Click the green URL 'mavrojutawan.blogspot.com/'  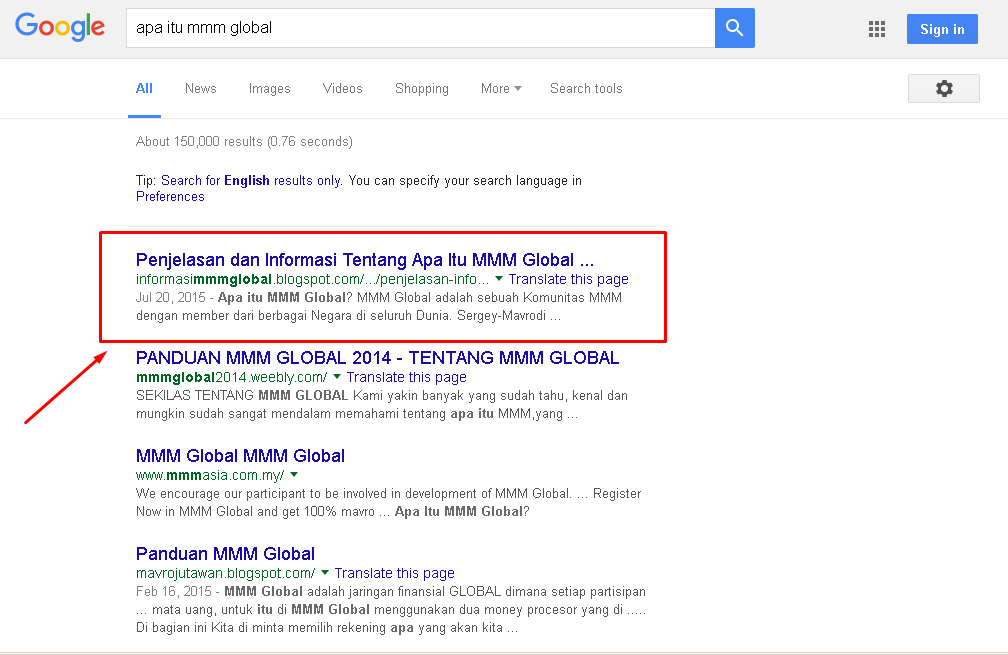(226, 573)
